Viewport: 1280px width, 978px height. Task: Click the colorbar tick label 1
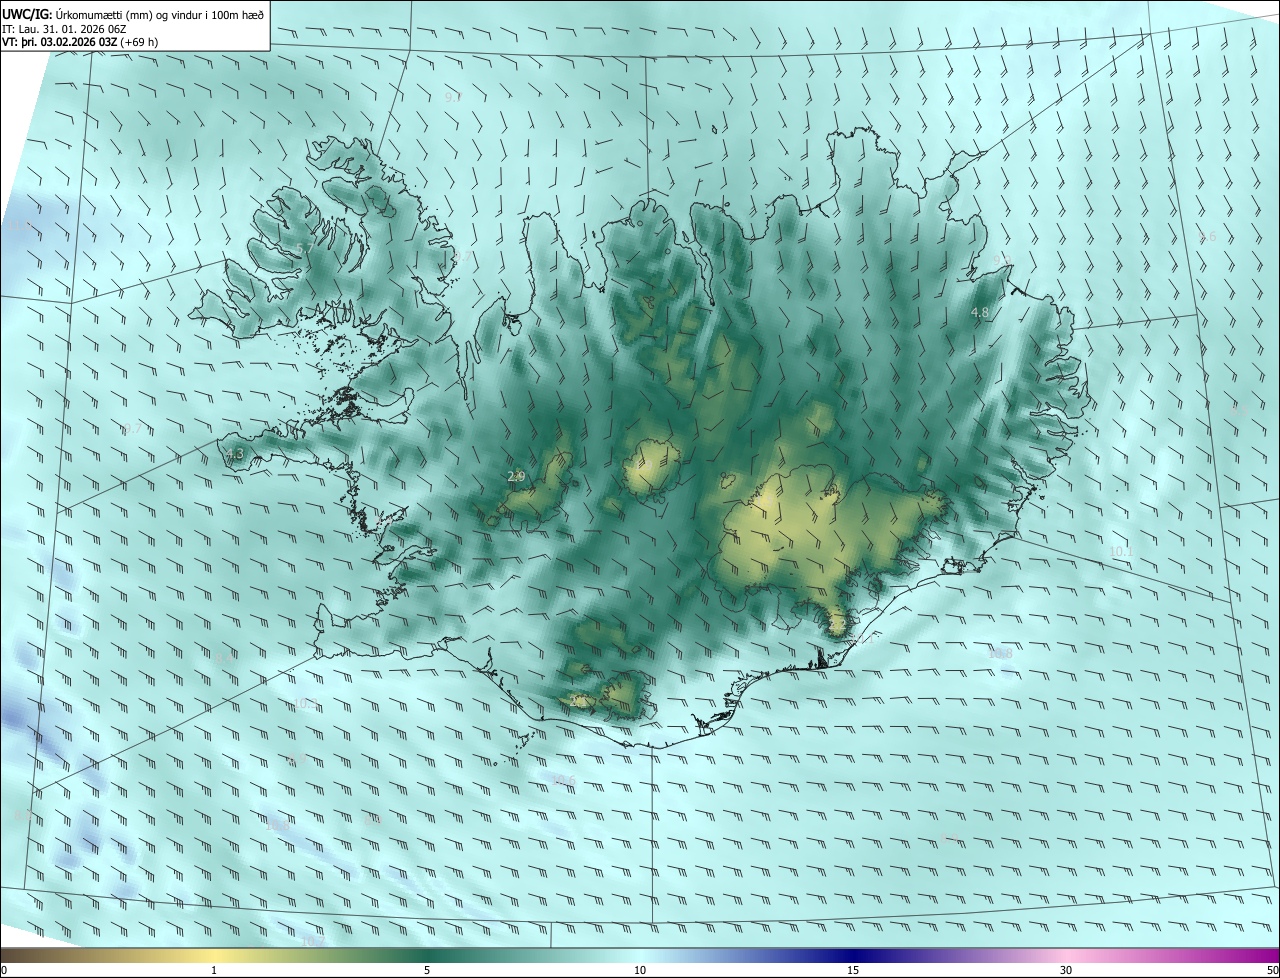(214, 971)
